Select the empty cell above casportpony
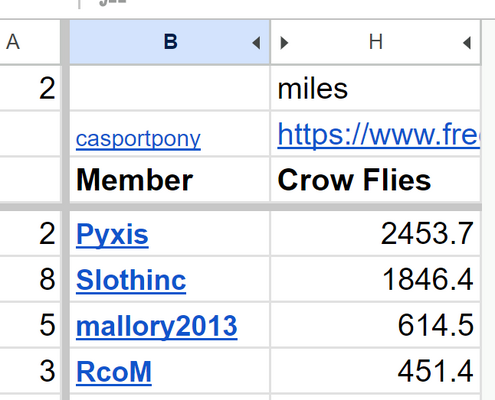The image size is (495, 400). [170, 88]
